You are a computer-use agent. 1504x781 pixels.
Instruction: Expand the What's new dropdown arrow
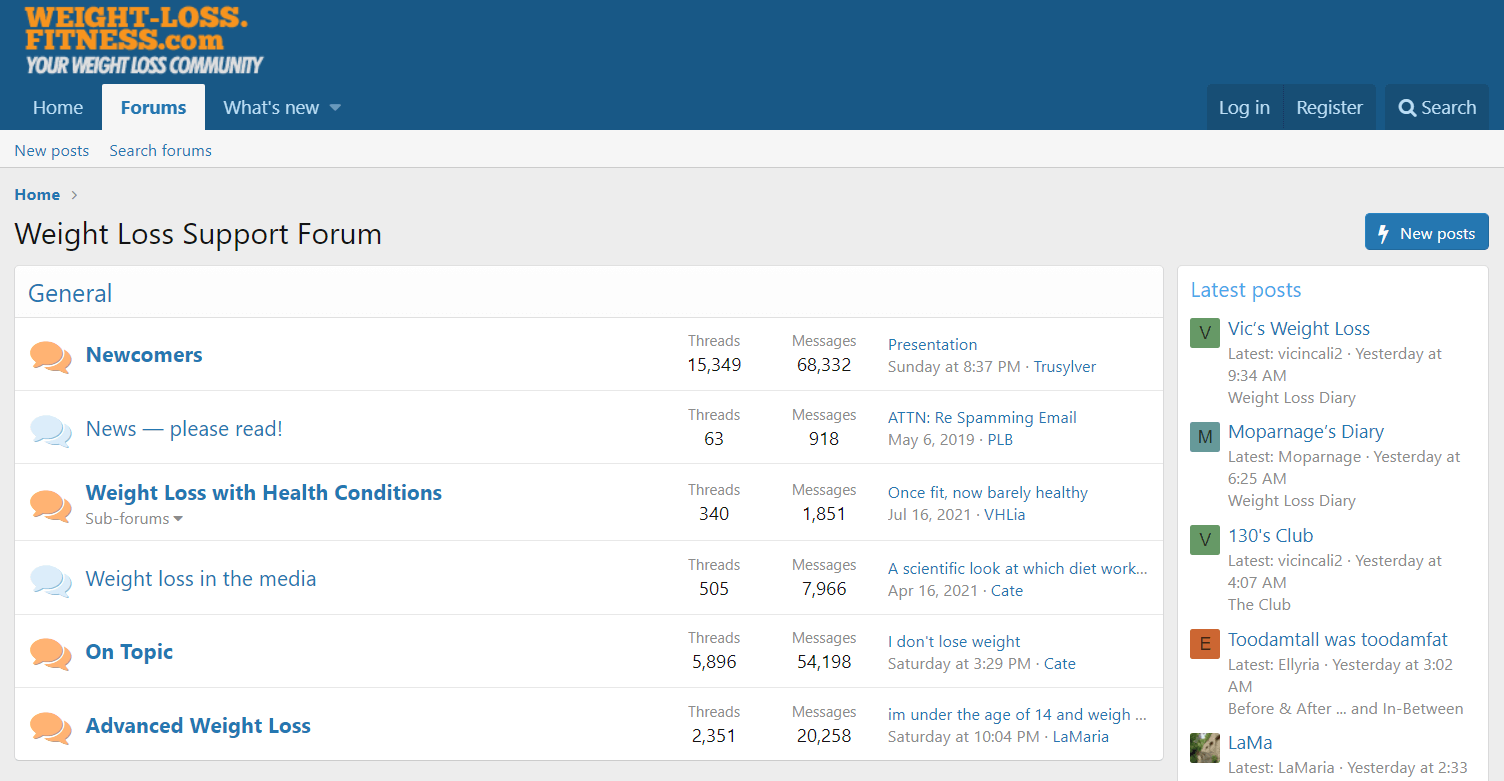[335, 108]
